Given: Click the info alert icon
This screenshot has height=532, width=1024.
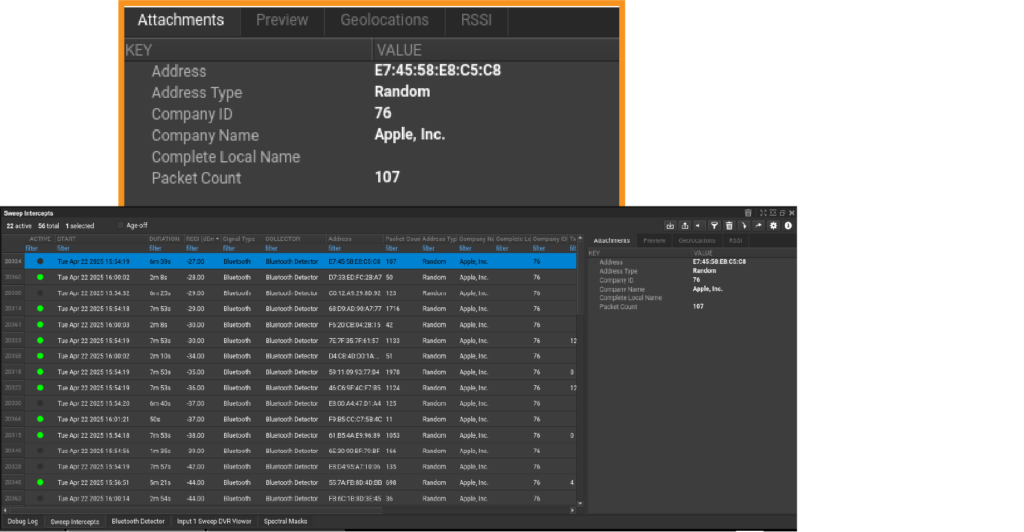Looking at the screenshot, I should pos(788,226).
